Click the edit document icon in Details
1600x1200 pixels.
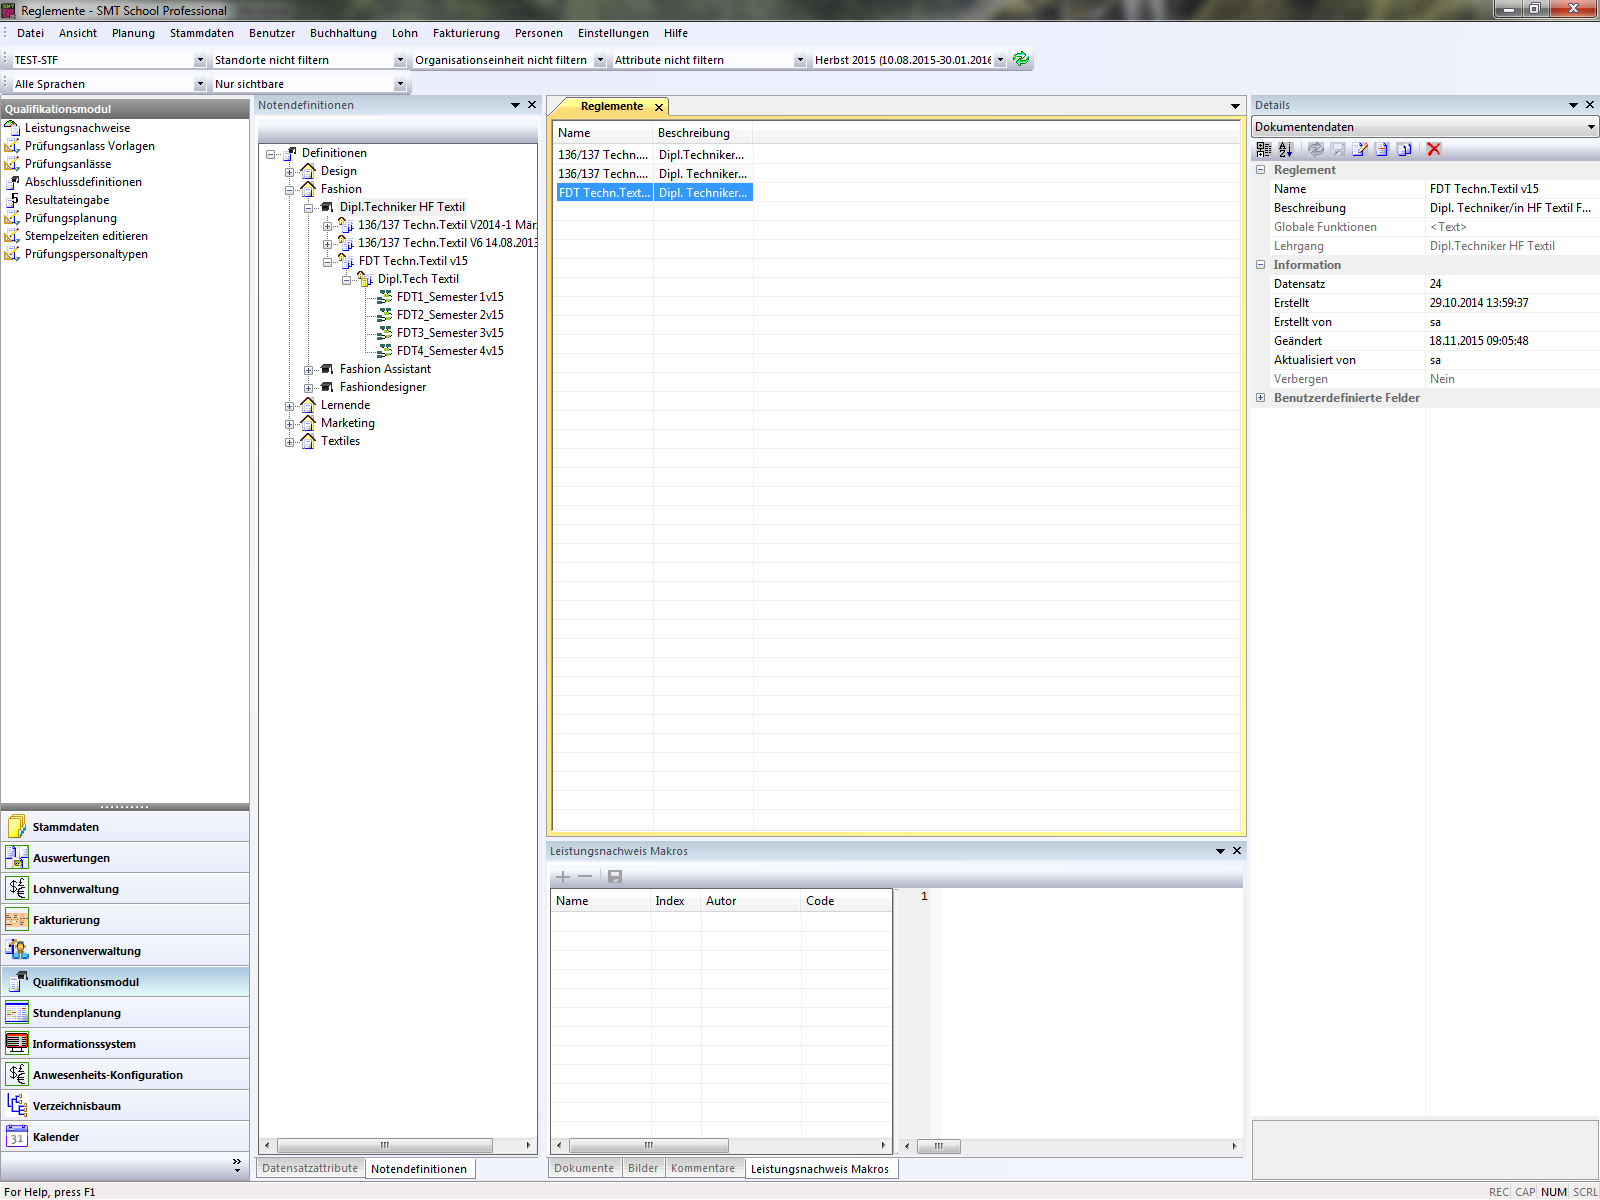1359,149
